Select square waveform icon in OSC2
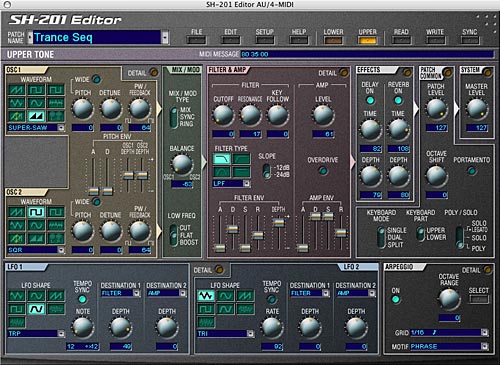 click(x=36, y=212)
